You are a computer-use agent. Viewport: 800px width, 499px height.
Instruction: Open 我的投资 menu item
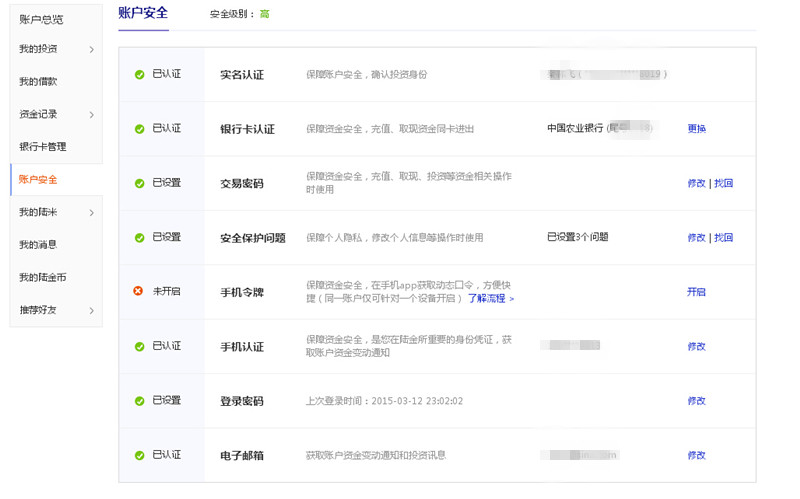coord(38,49)
